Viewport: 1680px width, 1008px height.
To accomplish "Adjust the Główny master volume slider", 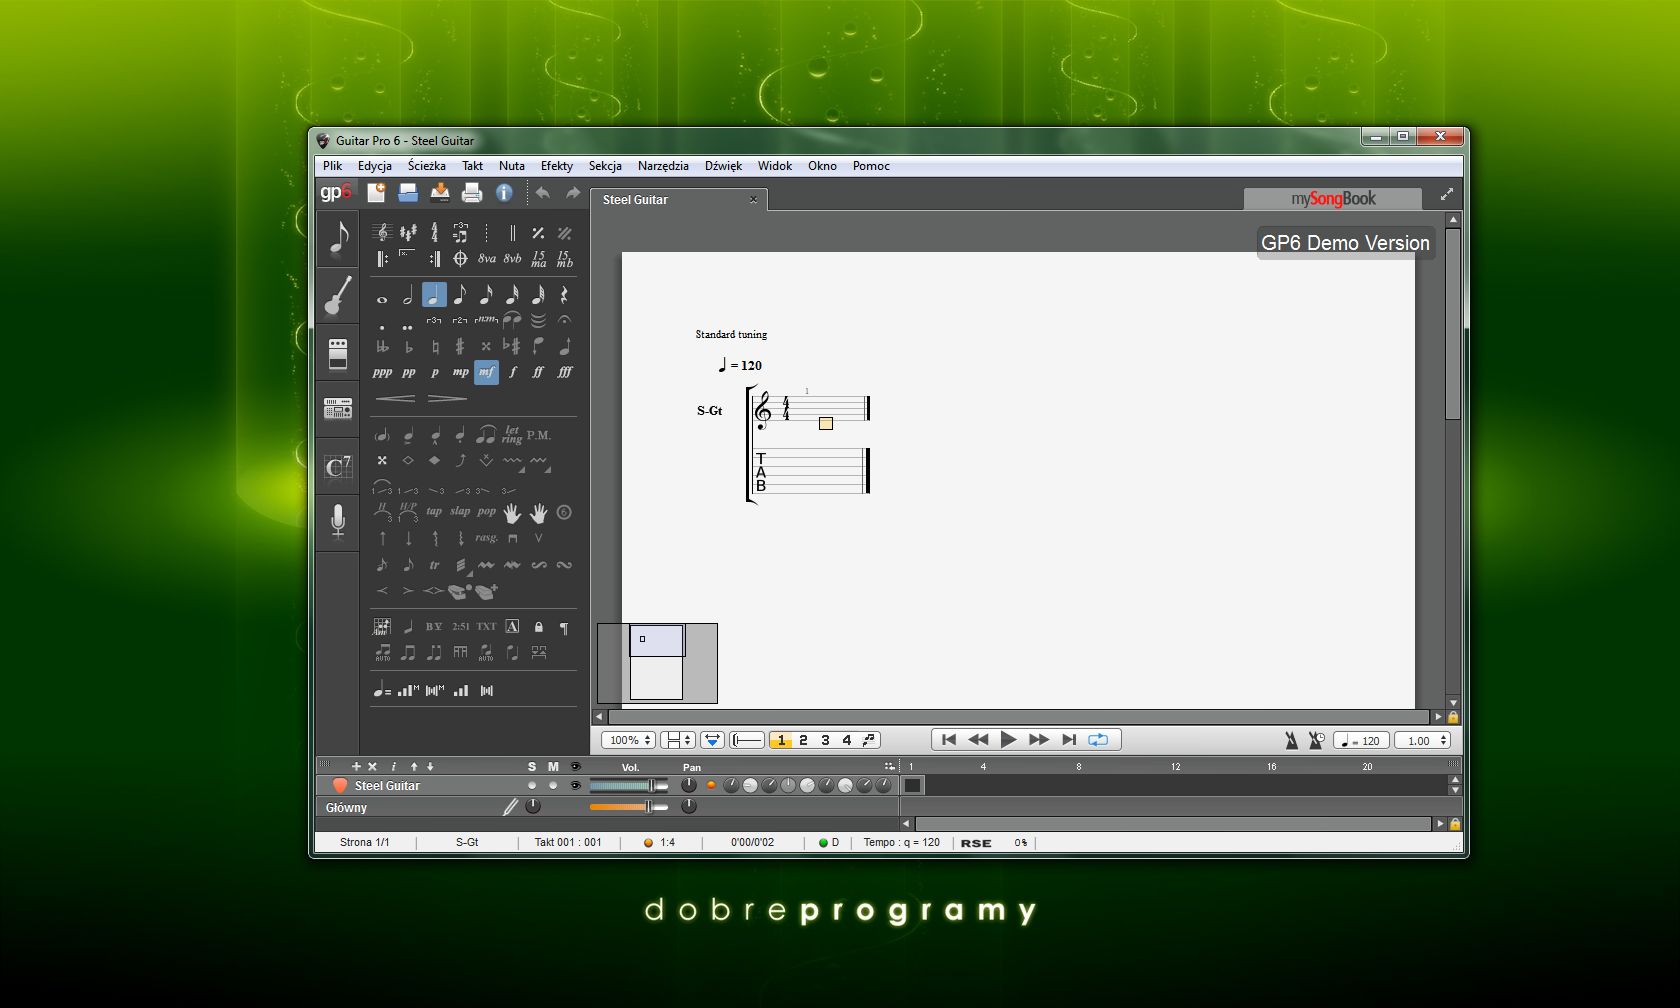I will click(629, 807).
